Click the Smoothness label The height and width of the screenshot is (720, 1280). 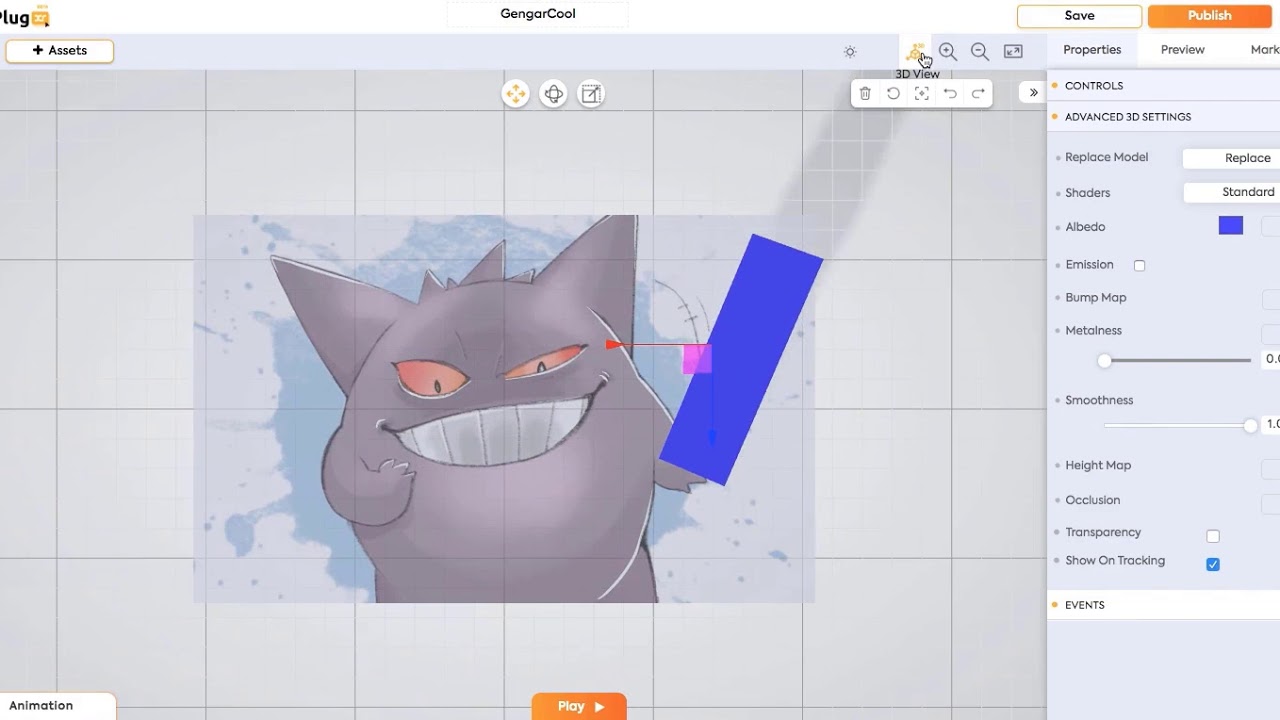click(1099, 401)
